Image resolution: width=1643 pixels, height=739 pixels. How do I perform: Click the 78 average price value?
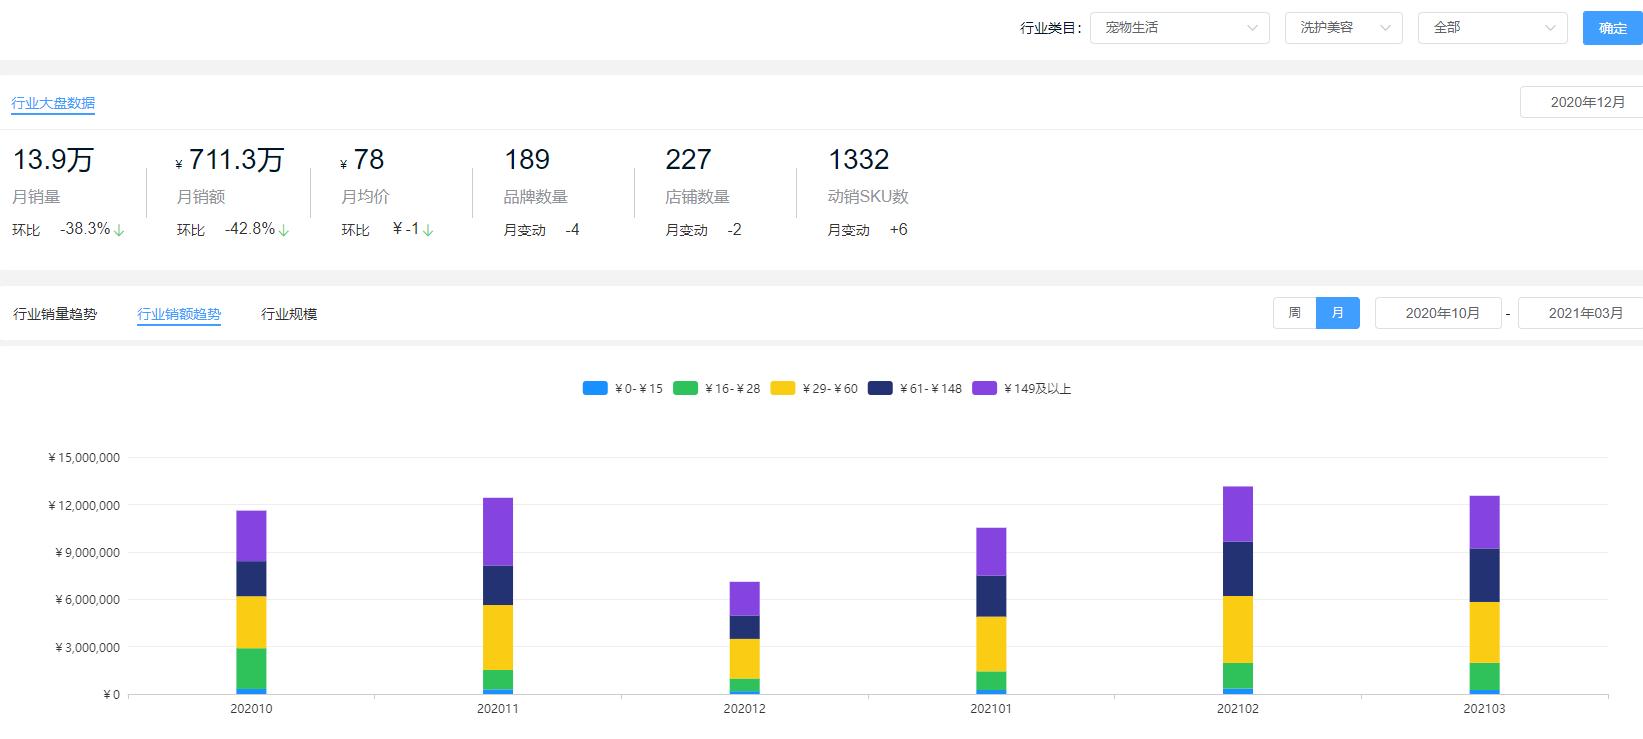[369, 160]
